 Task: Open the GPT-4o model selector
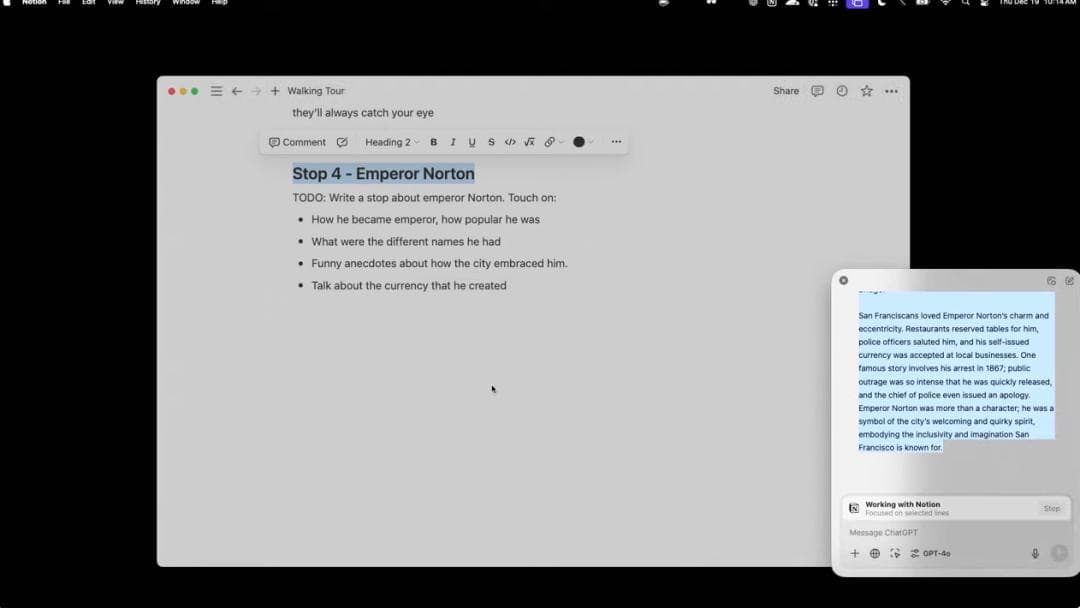tap(931, 553)
